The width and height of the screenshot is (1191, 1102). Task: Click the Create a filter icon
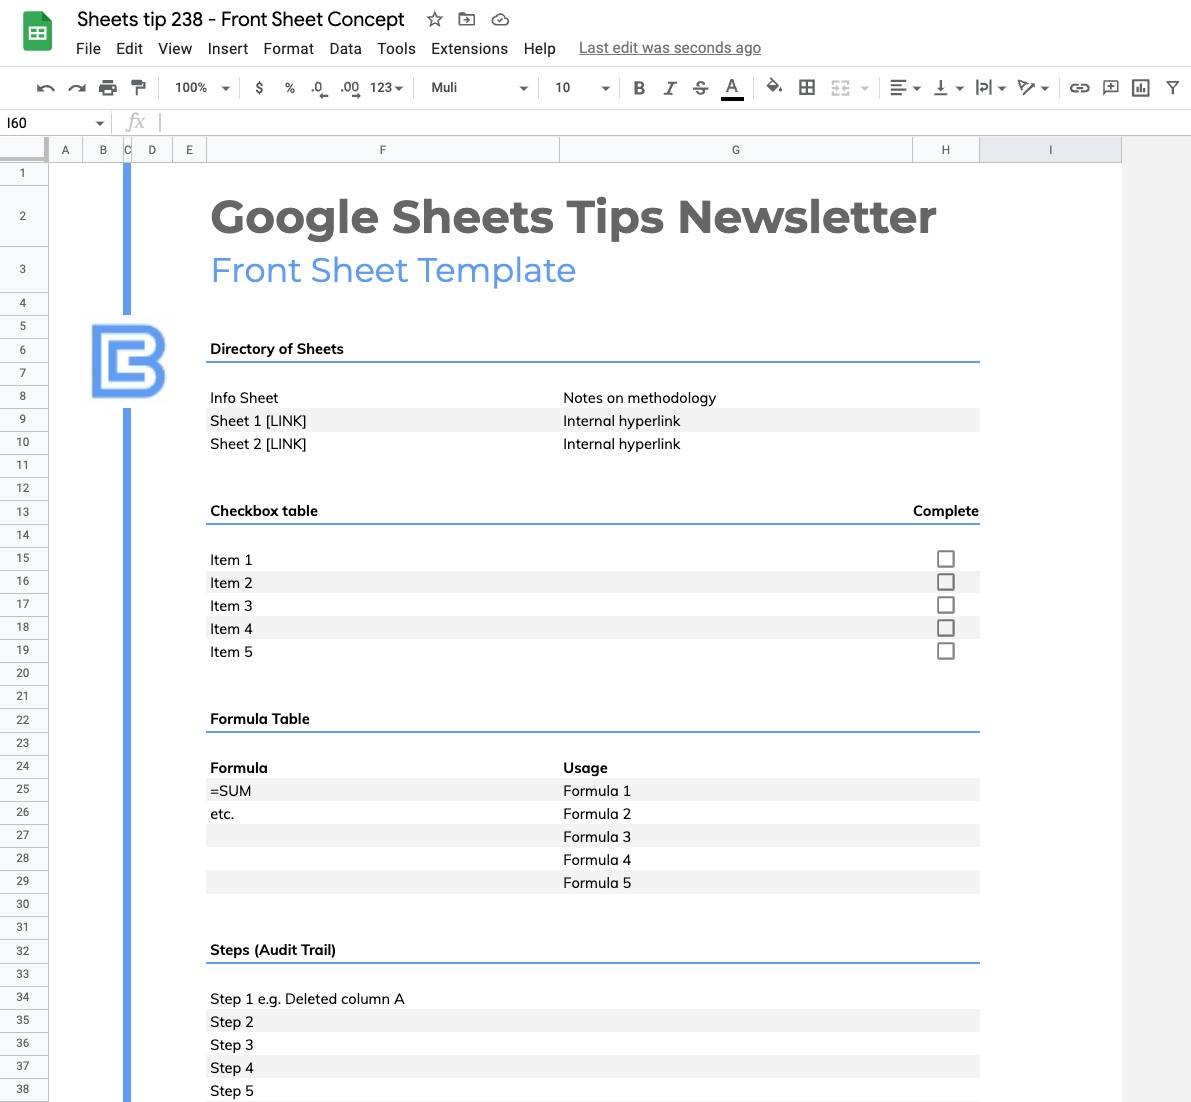(1173, 88)
